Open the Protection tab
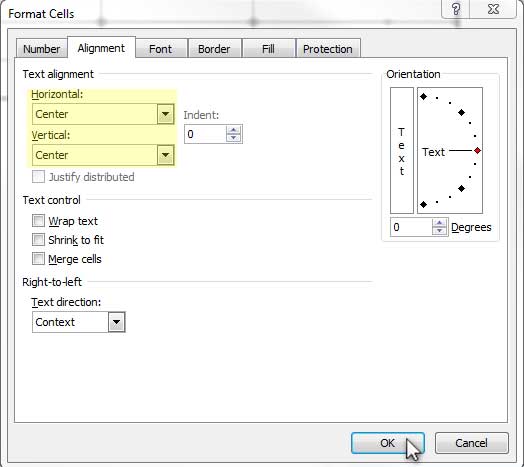This screenshot has height=467, width=524. [328, 49]
